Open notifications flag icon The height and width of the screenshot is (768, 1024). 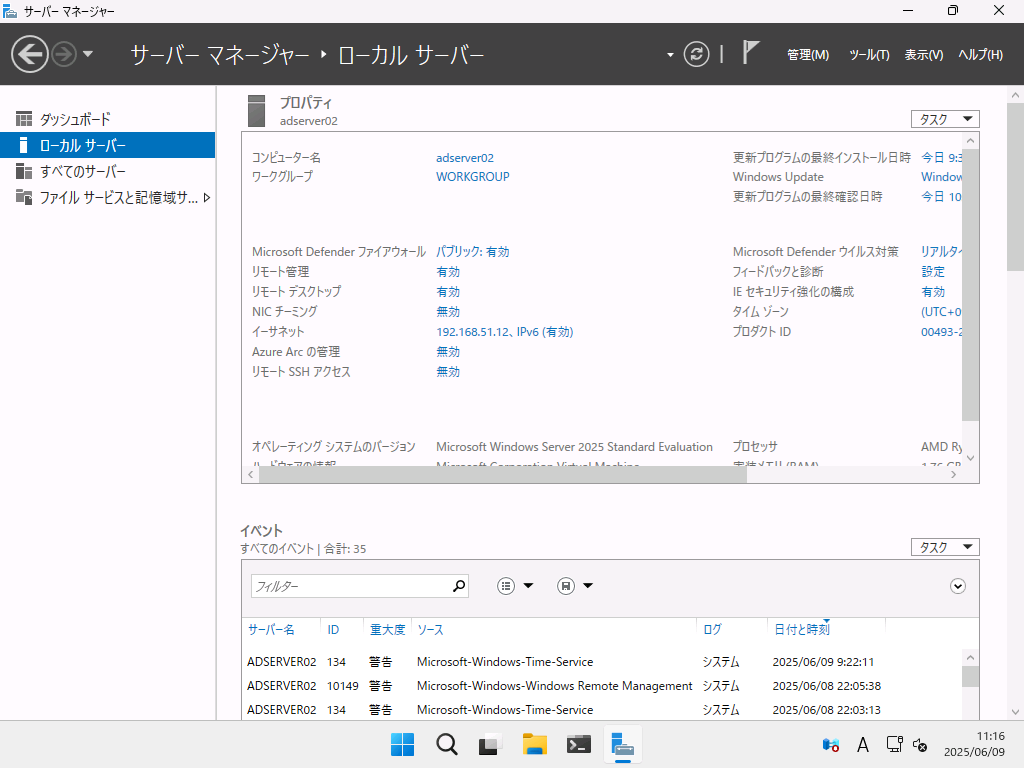[750, 53]
